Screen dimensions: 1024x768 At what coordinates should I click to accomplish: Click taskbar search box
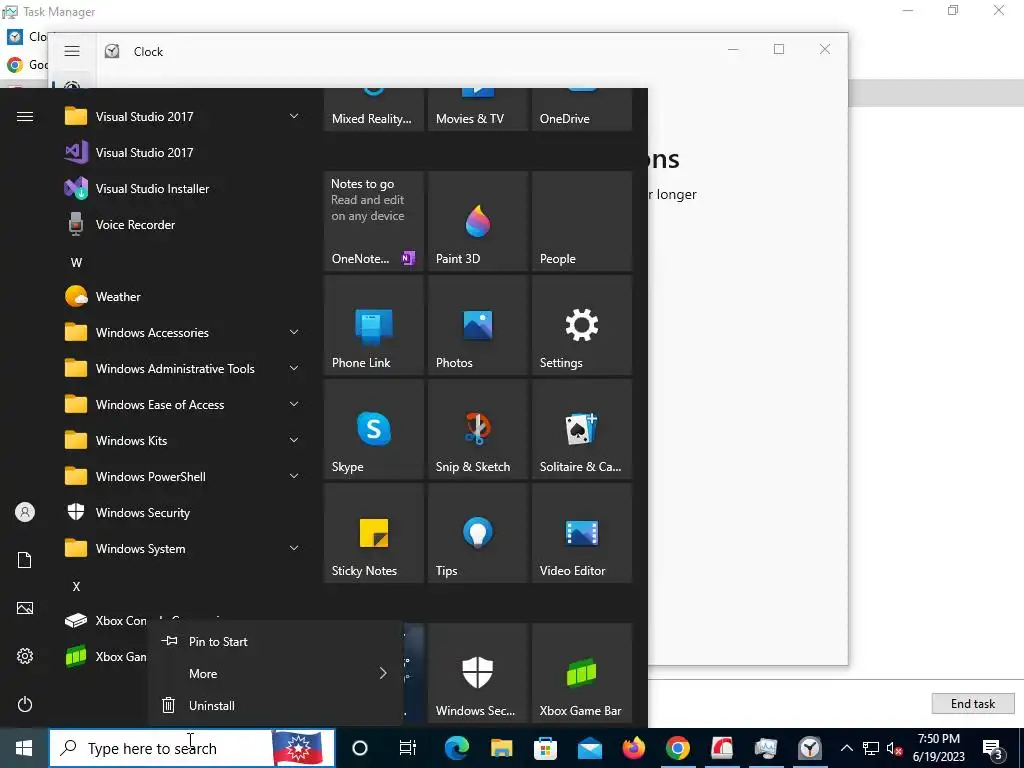(x=192, y=748)
